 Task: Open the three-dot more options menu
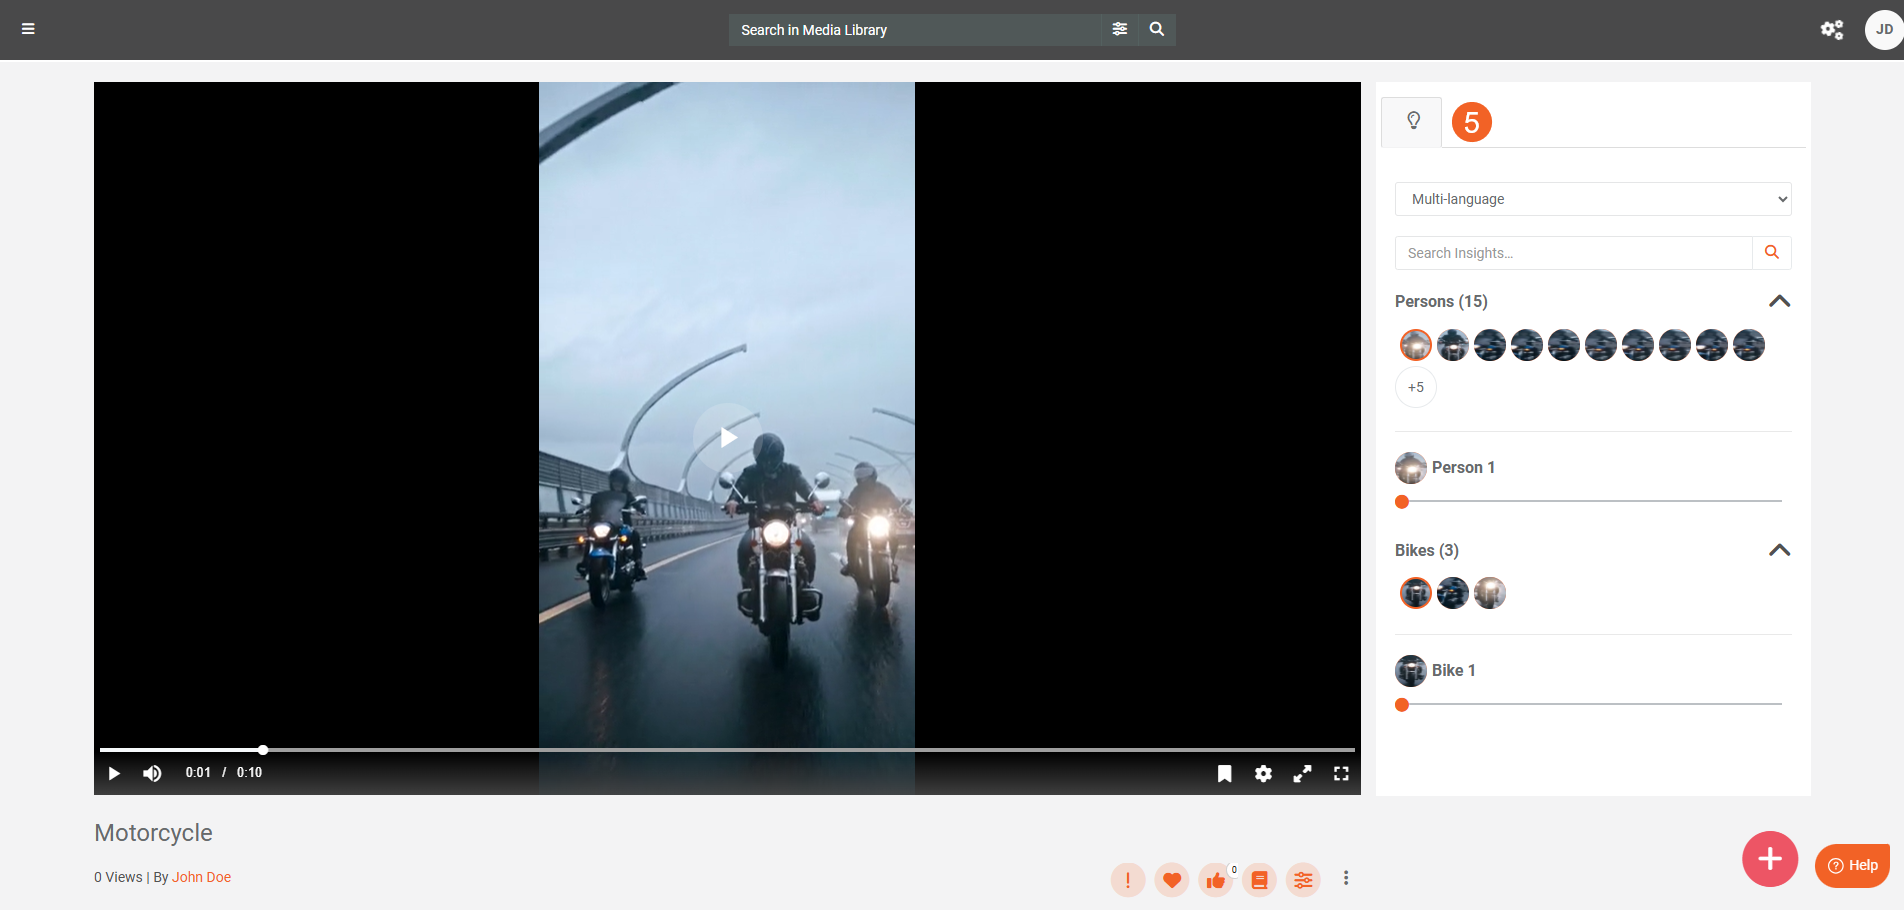(1346, 878)
